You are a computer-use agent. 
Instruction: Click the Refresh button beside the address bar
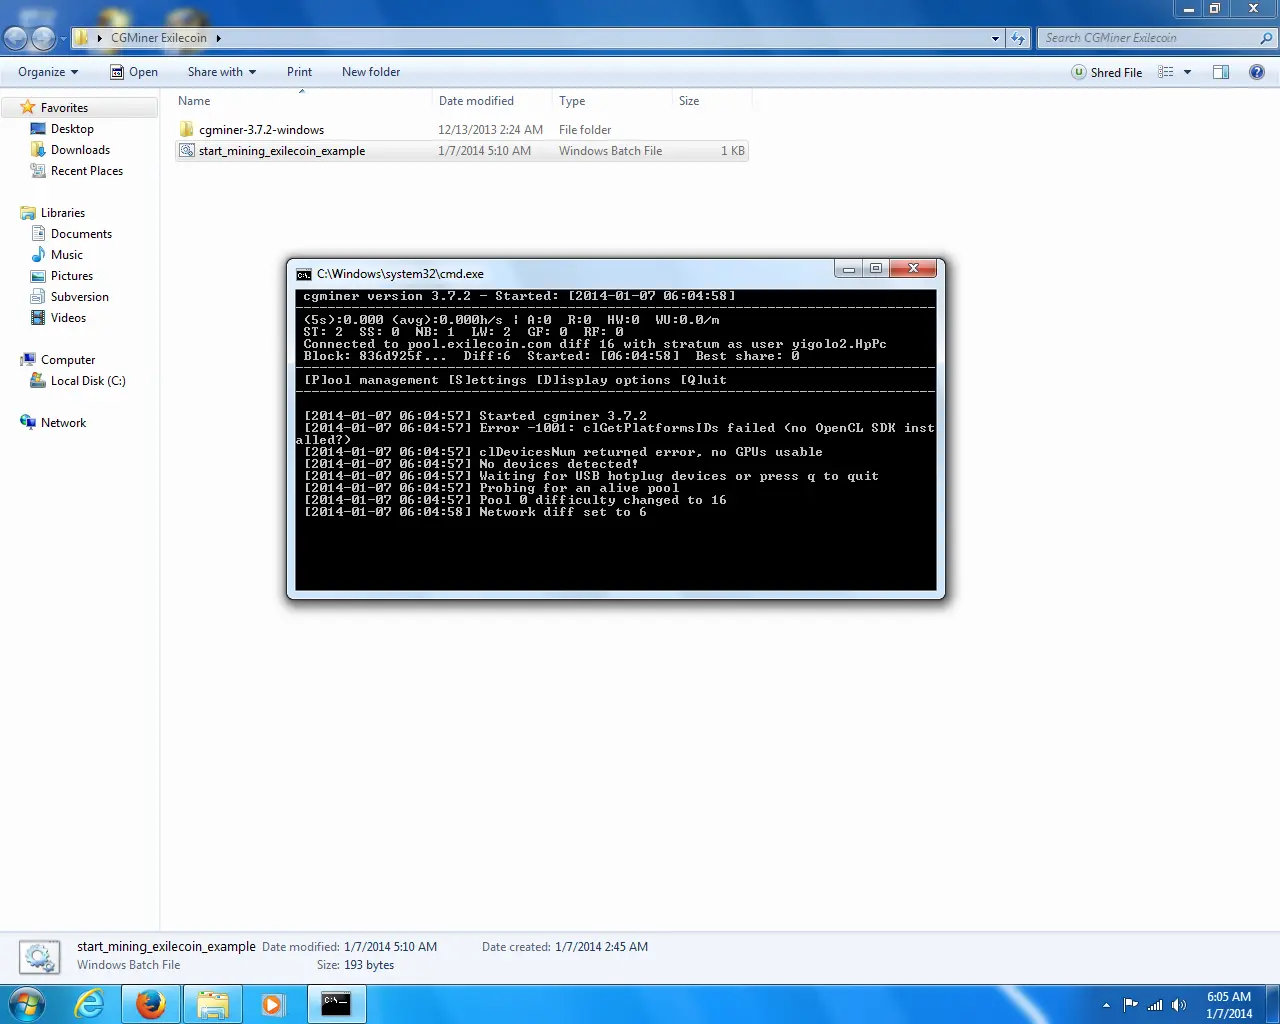[x=1018, y=38]
